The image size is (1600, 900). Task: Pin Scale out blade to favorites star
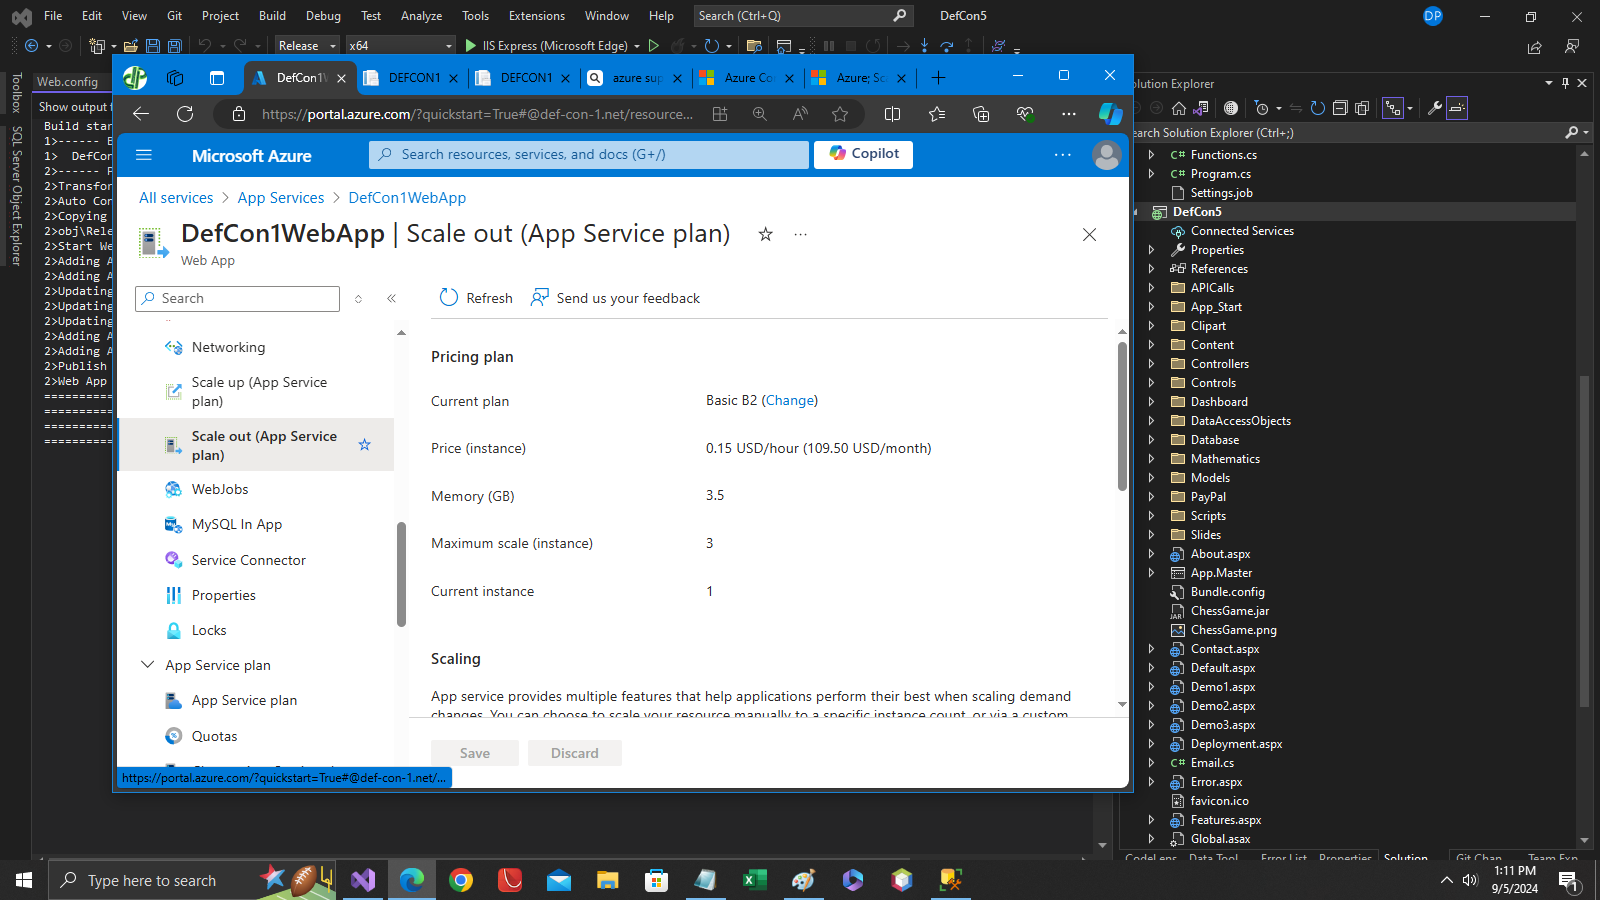[x=364, y=444]
